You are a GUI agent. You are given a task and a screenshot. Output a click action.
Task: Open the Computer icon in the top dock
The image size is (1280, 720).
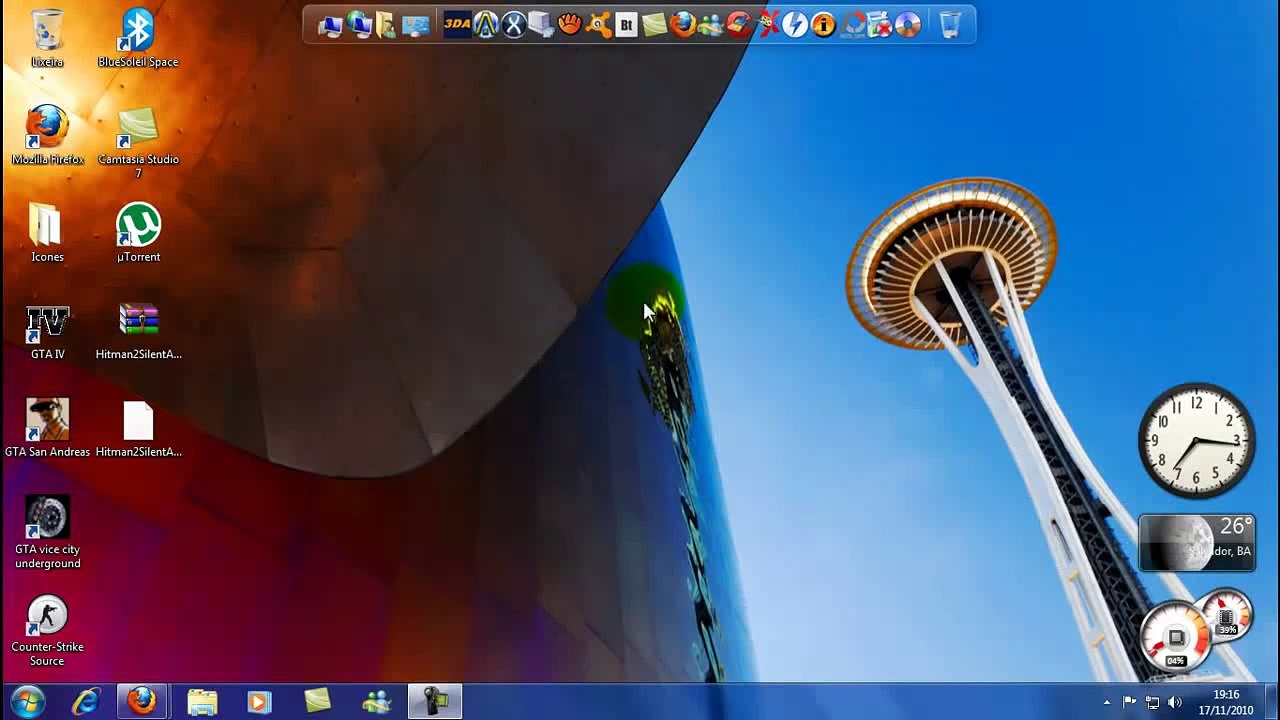(x=331, y=25)
